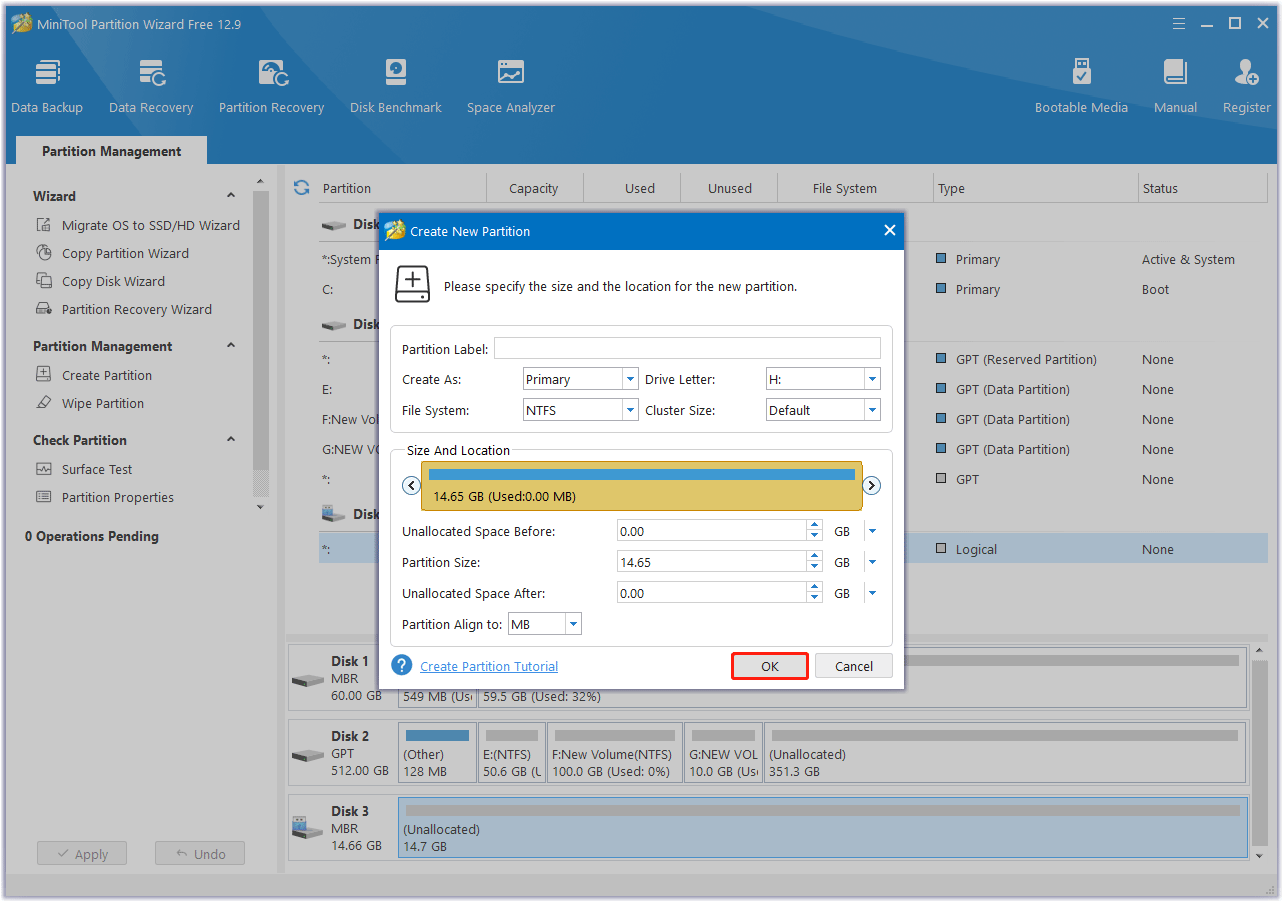Click the Undo button
This screenshot has height=903, width=1283.
(200, 854)
